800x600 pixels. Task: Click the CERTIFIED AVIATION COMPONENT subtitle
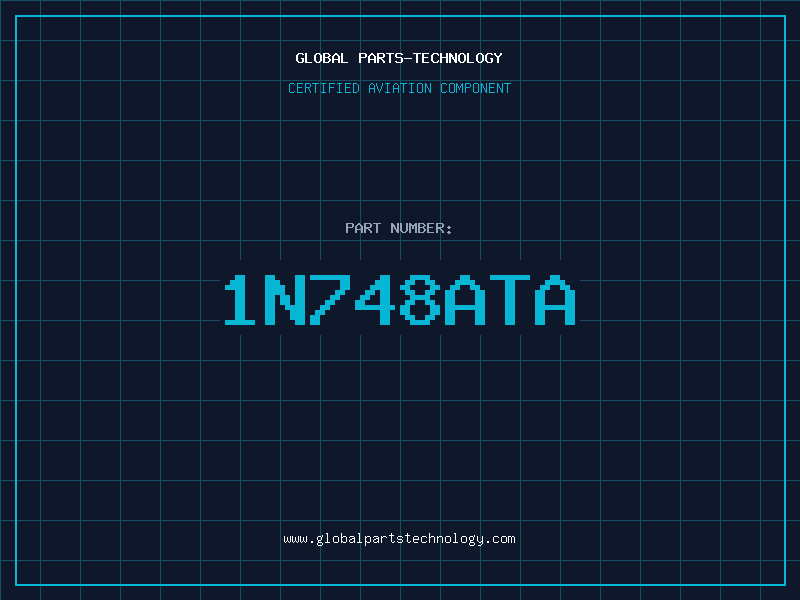399,88
